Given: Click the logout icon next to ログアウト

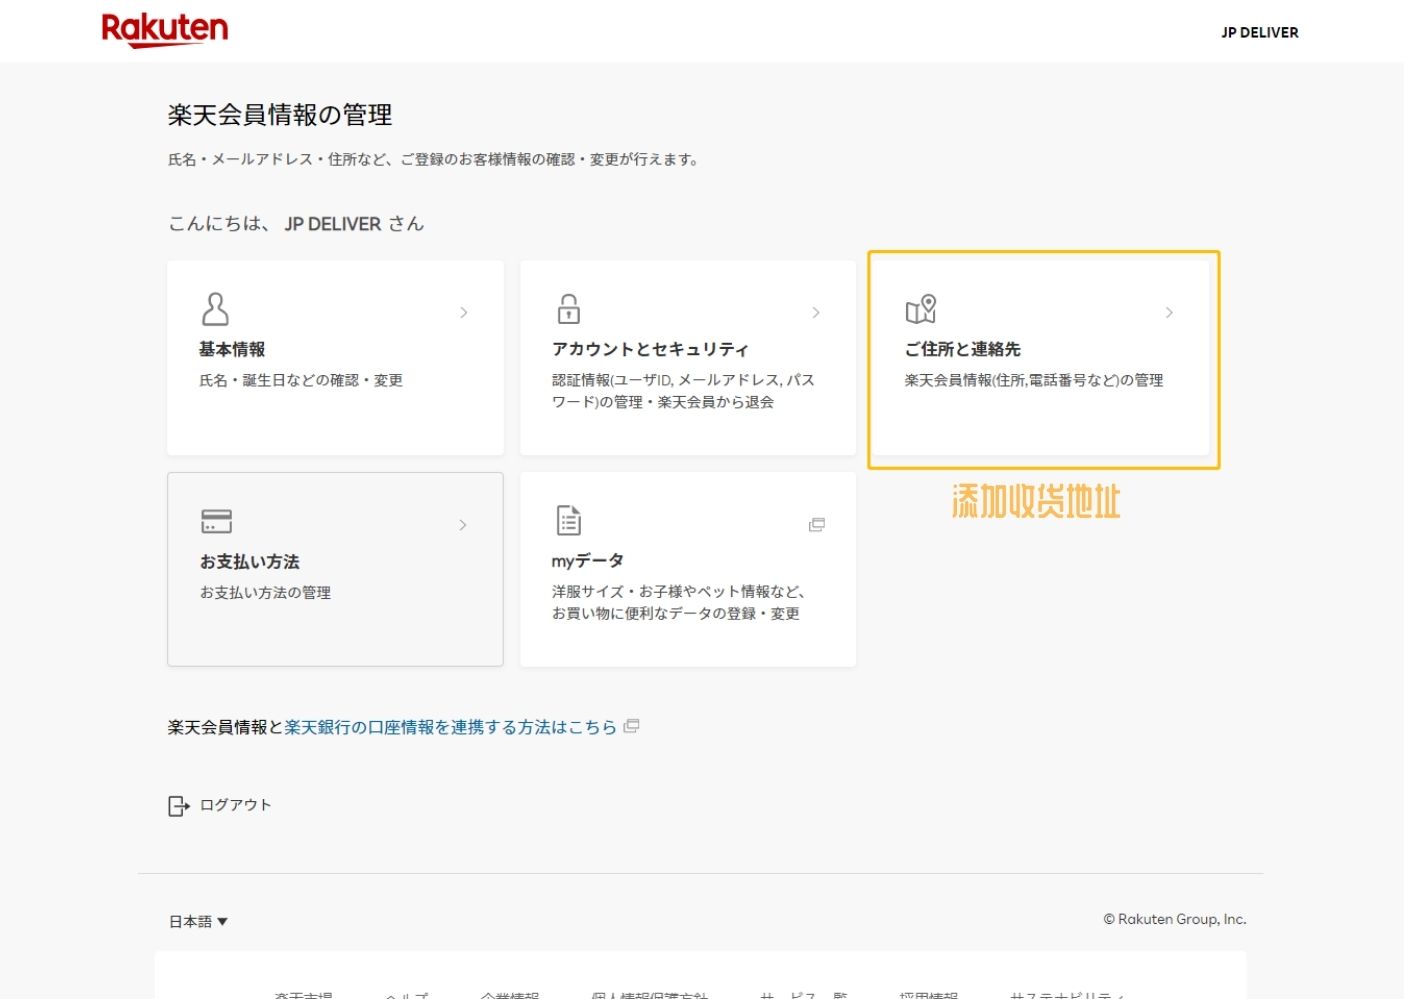Looking at the screenshot, I should pyautogui.click(x=176, y=805).
